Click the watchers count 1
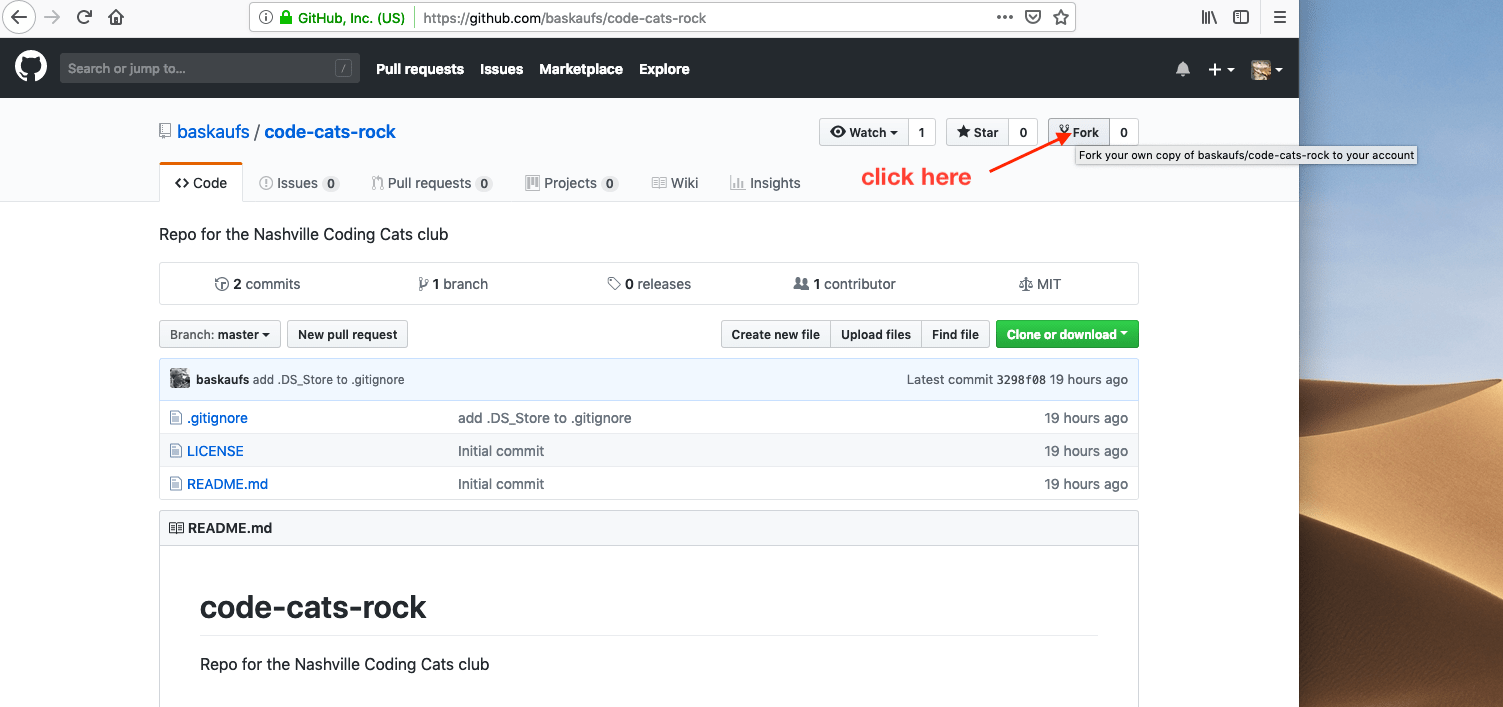Viewport: 1503px width, 707px height. 922,132
